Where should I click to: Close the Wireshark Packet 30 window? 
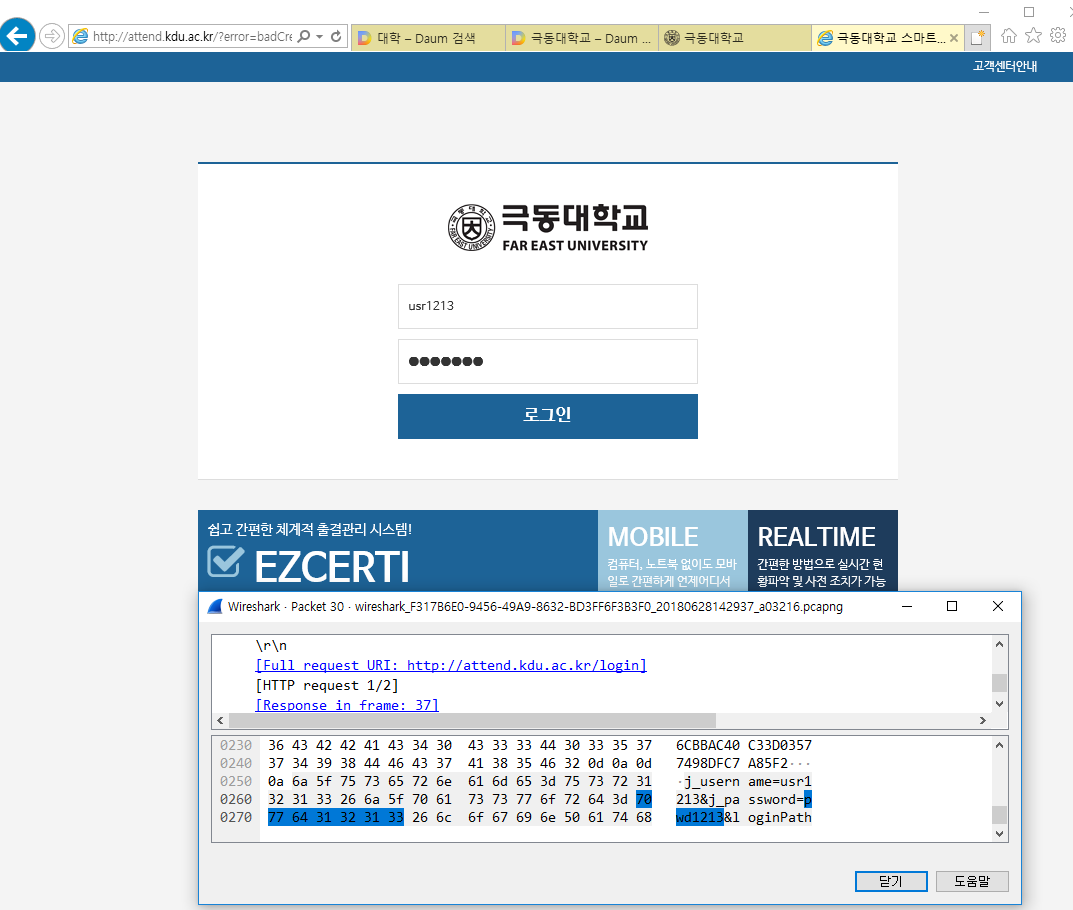coord(998,606)
